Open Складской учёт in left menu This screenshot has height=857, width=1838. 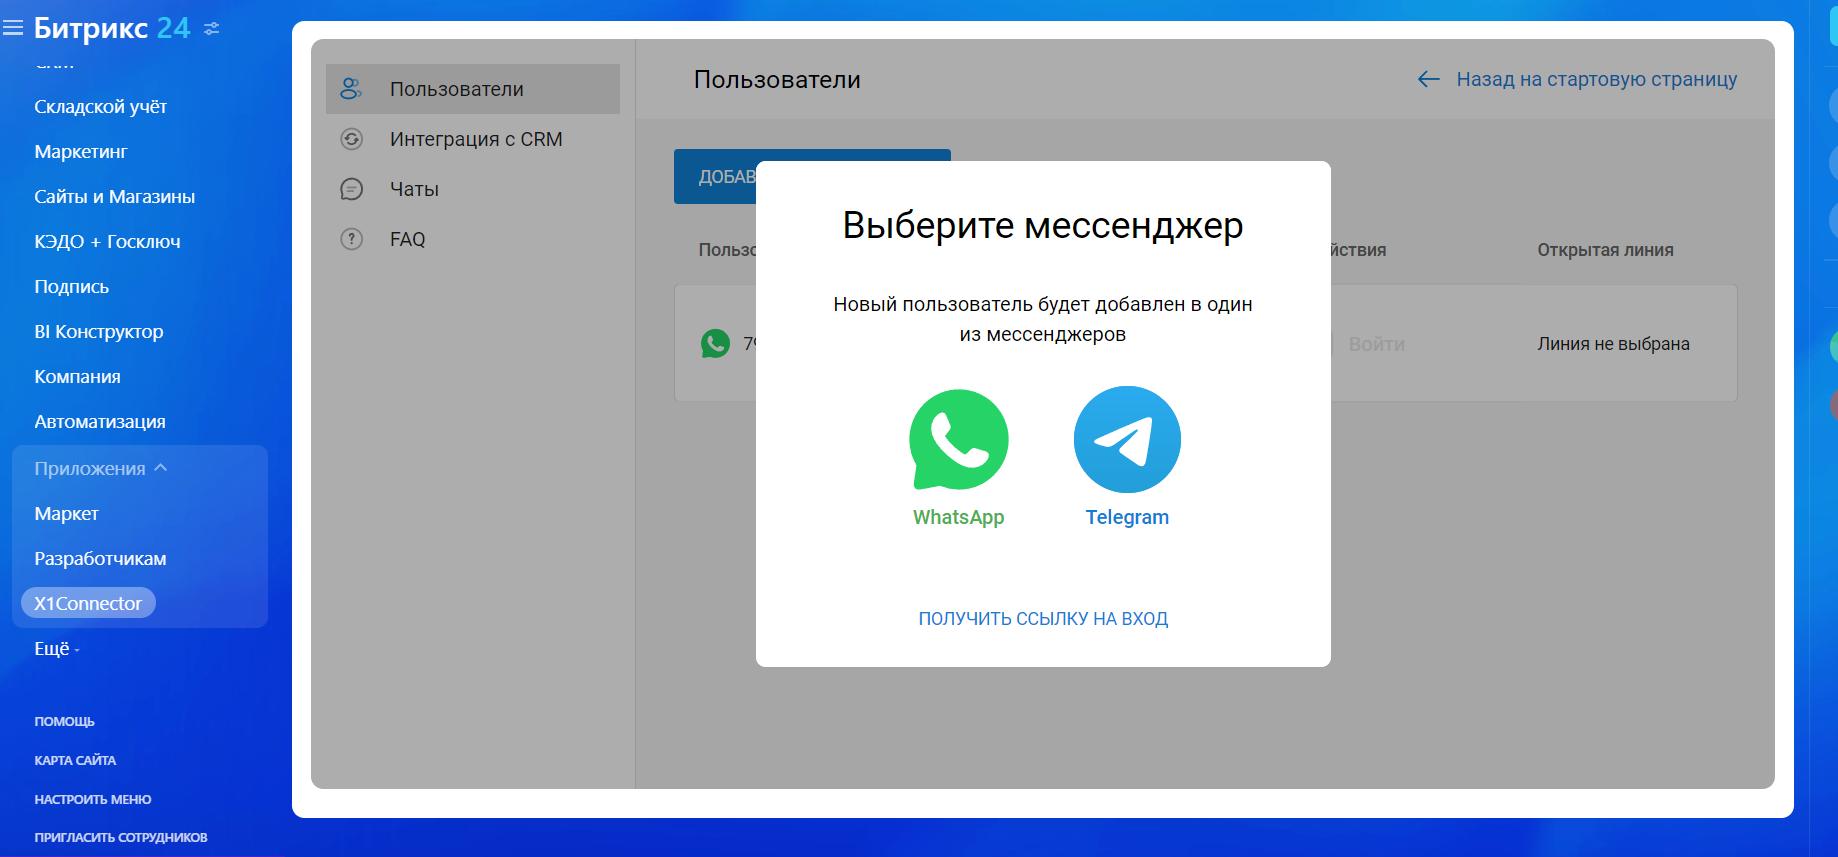[100, 106]
